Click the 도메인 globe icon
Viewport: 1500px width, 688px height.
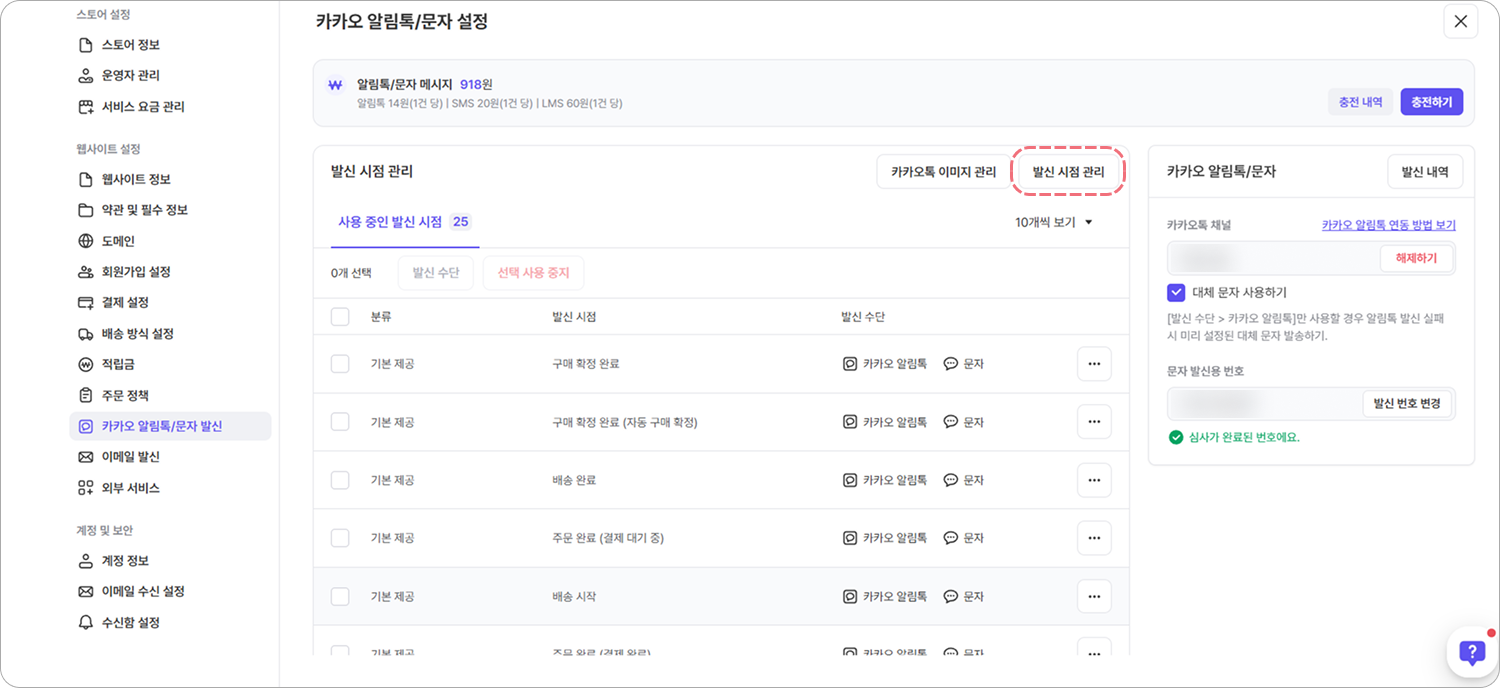point(85,241)
